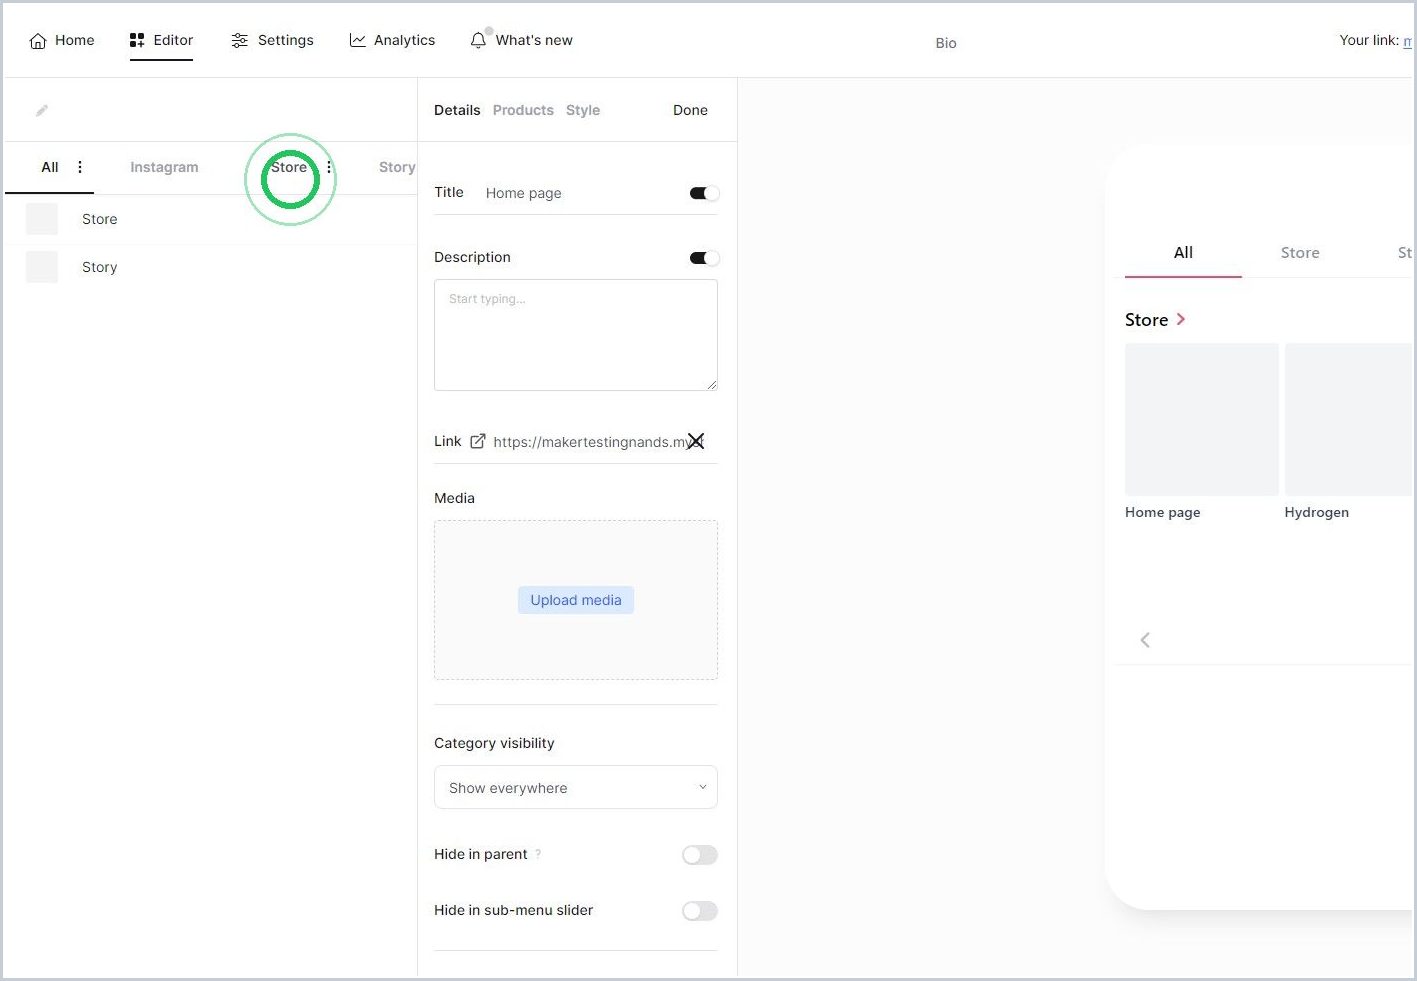Open the All tab three-dot menu

(80, 167)
